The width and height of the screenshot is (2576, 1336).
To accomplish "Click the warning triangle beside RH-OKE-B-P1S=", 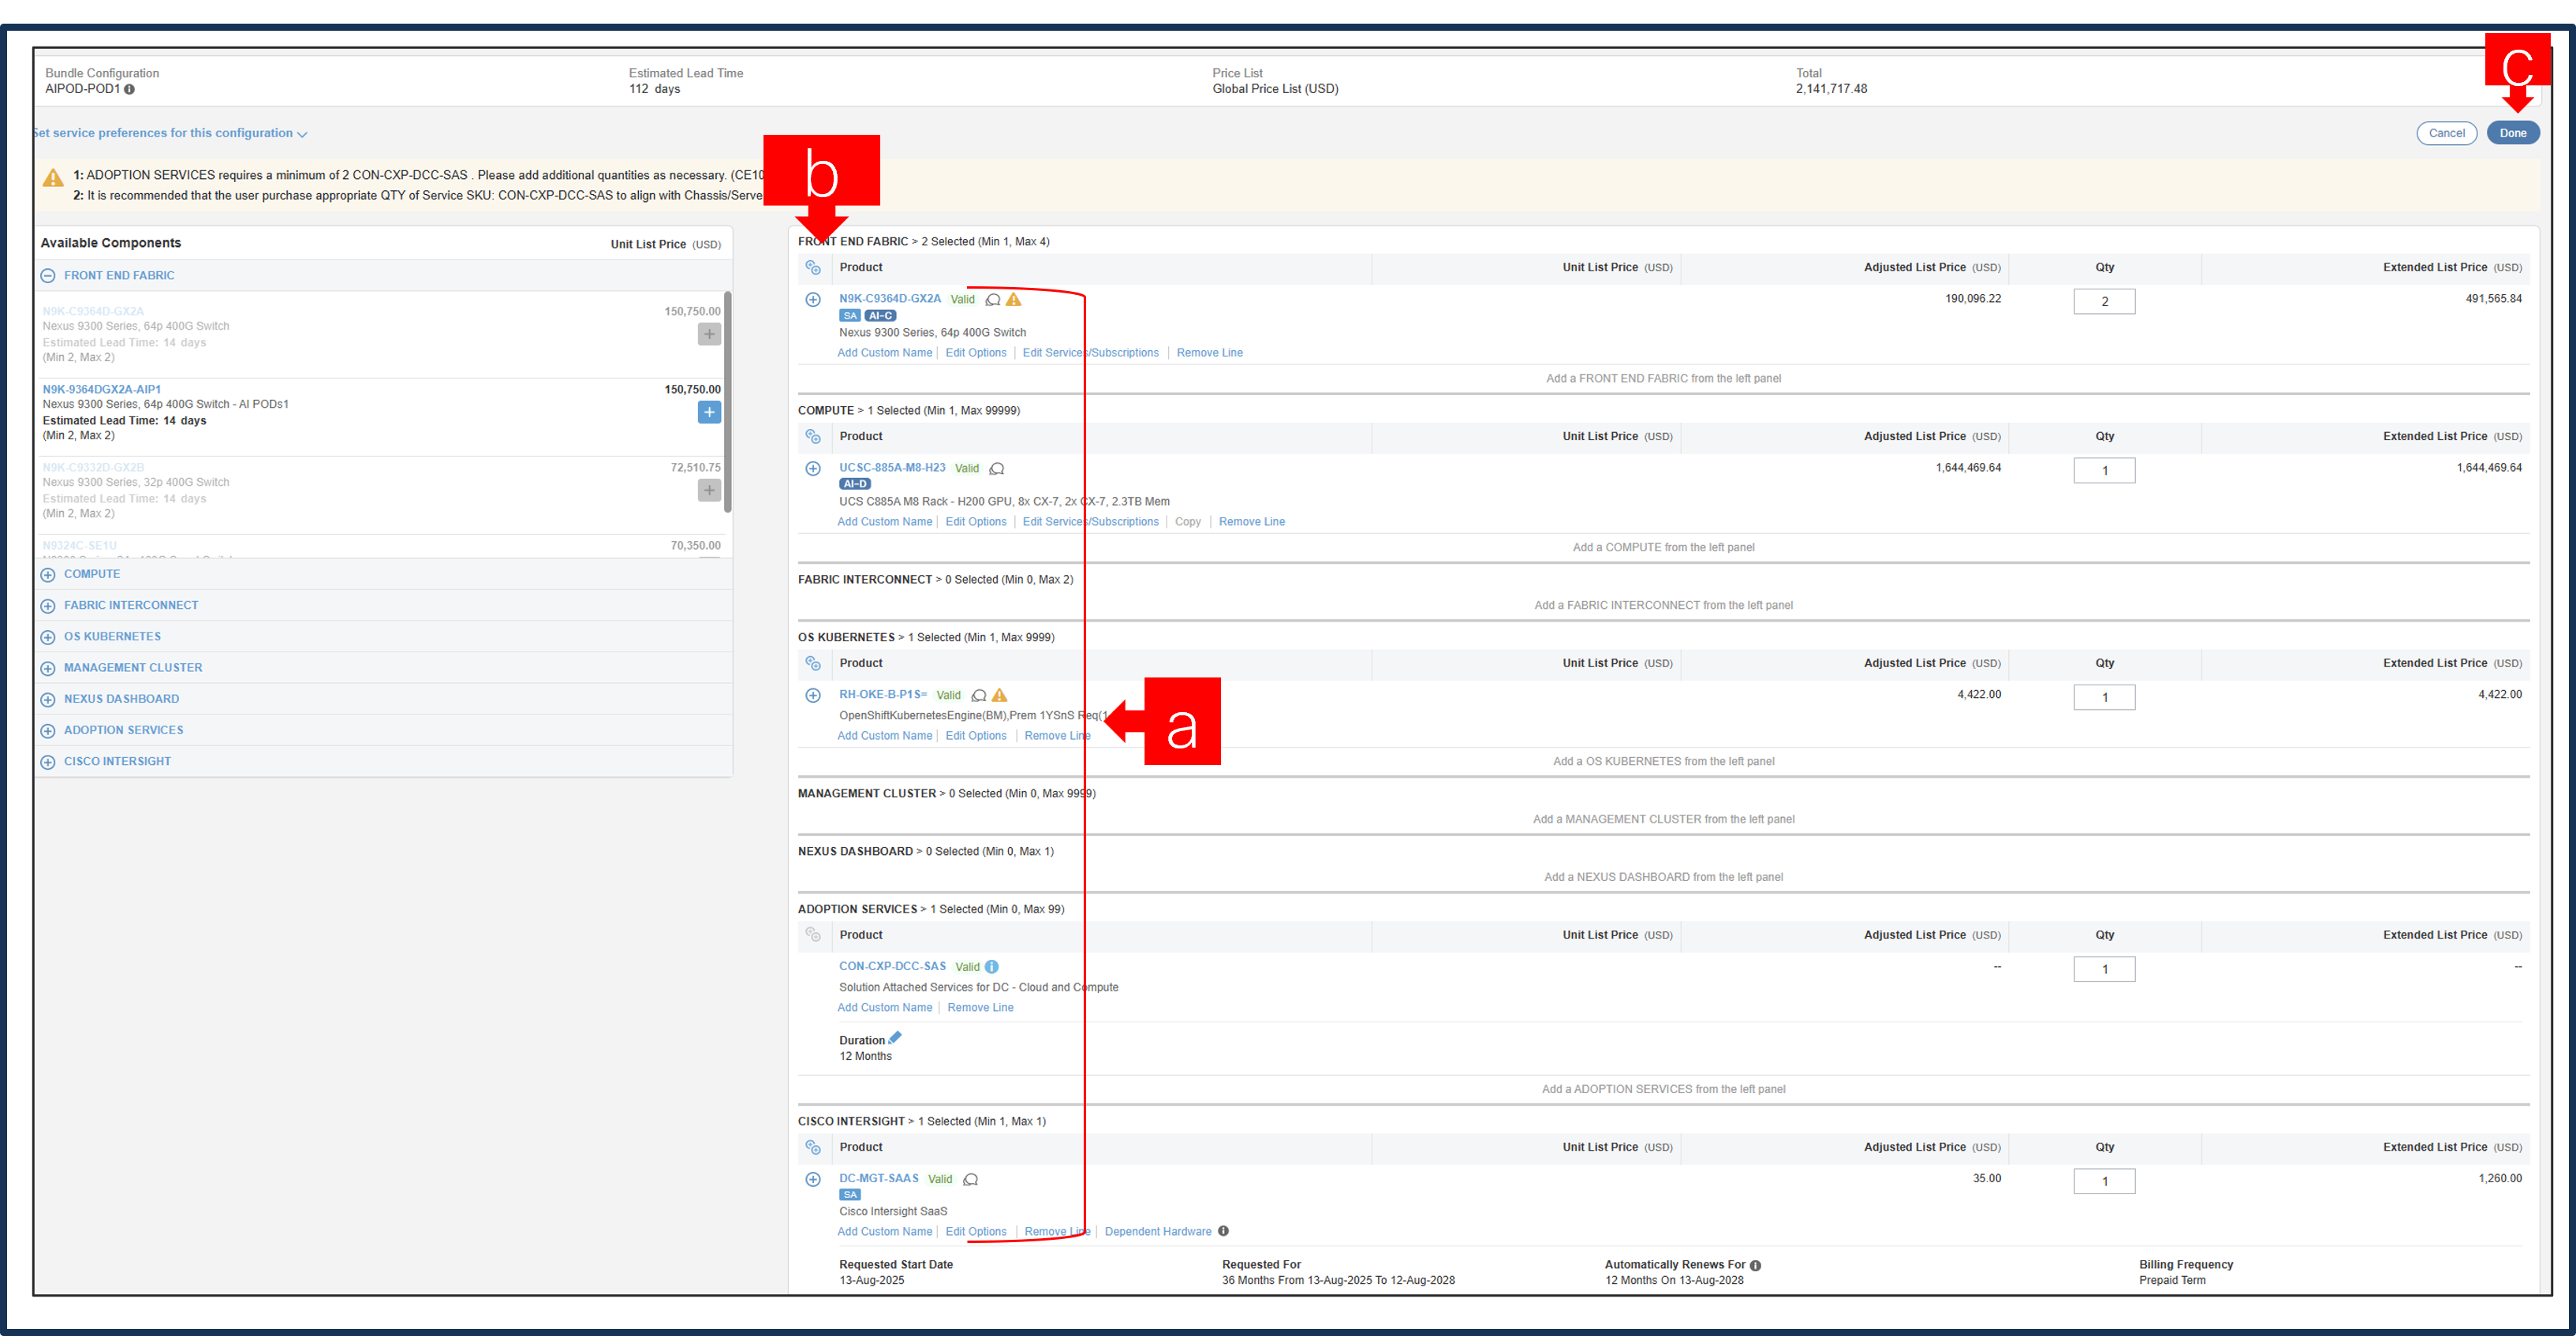I will [x=1000, y=694].
